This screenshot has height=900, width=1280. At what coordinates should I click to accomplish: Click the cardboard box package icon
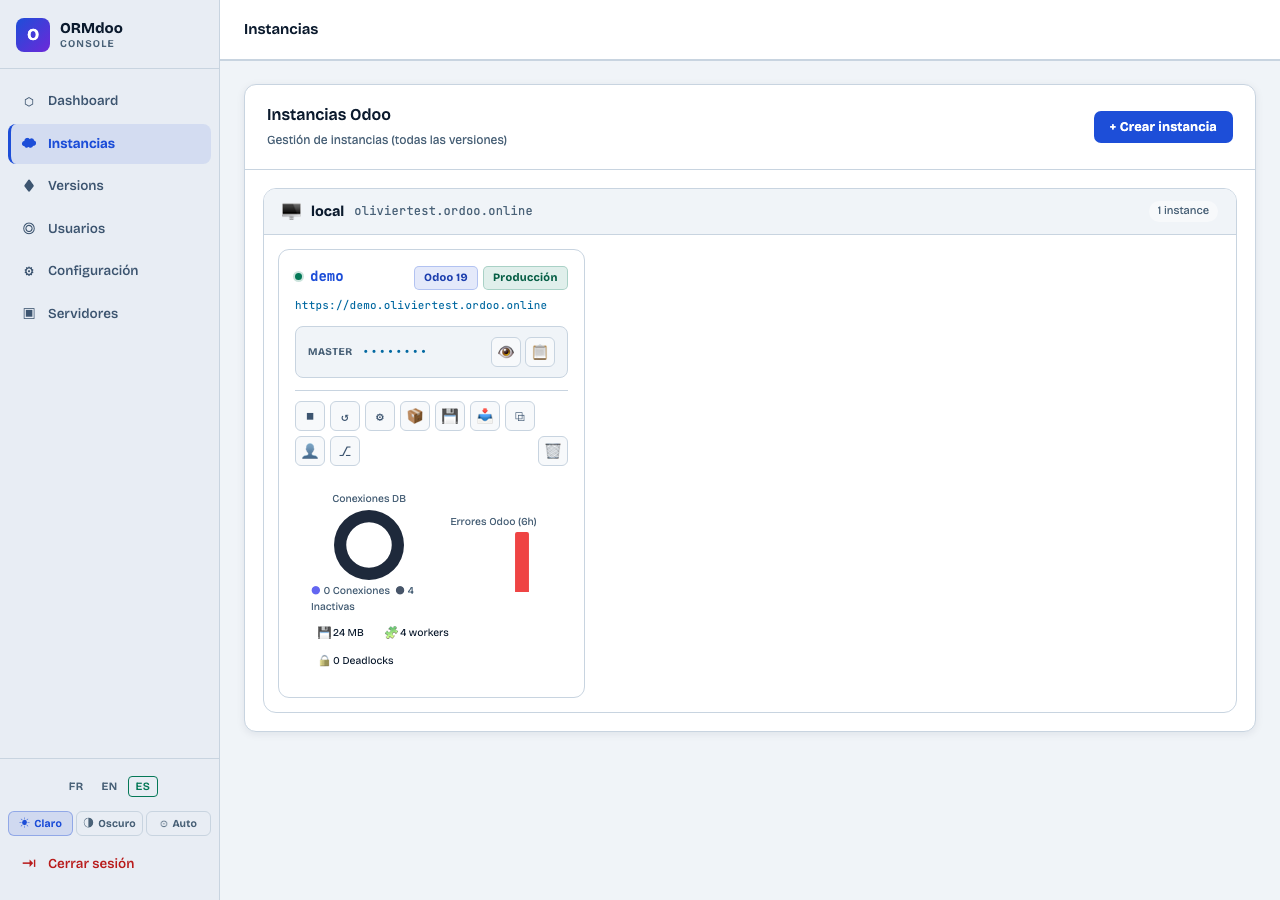pyautogui.click(x=415, y=416)
